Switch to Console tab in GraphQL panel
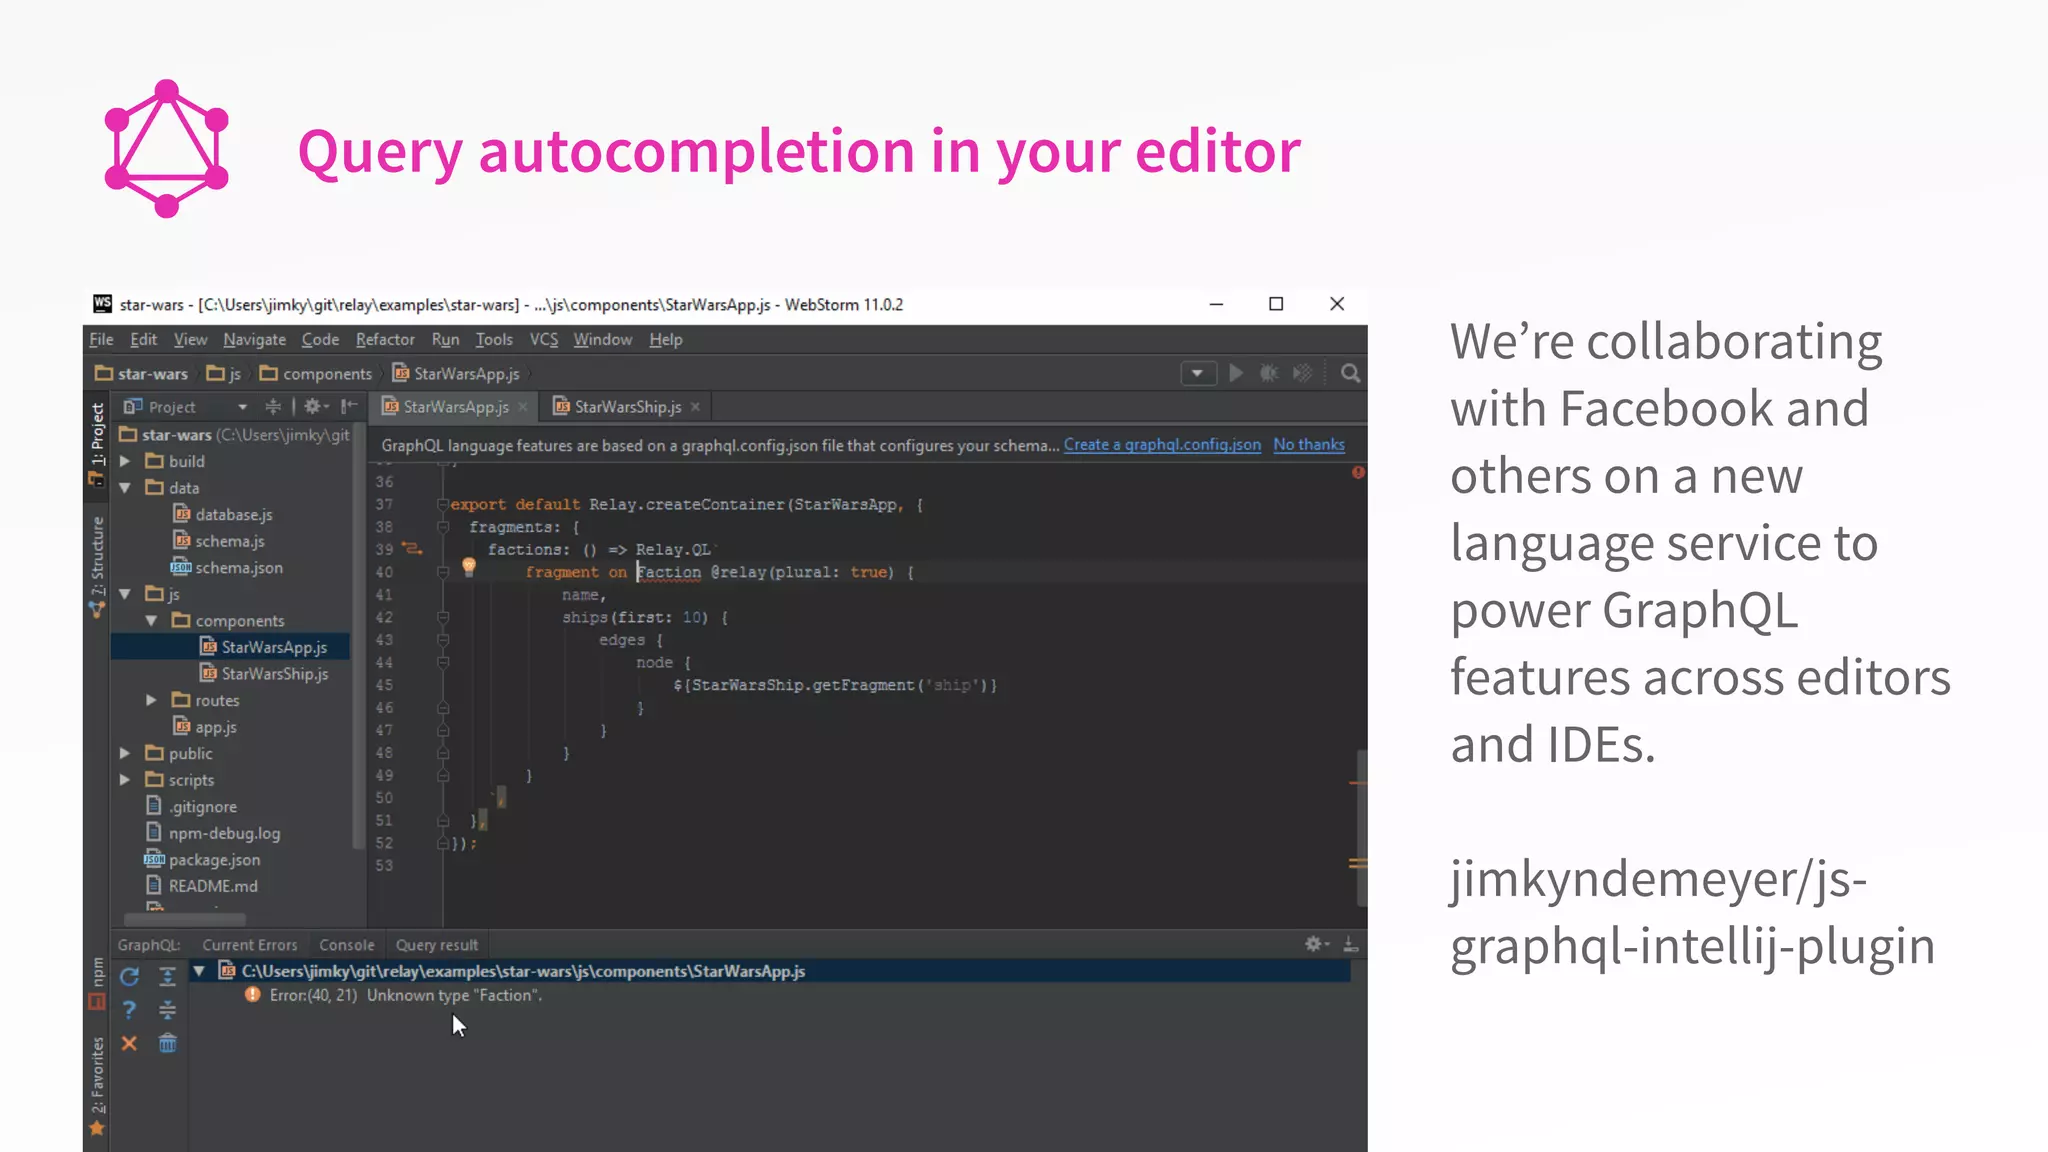This screenshot has height=1152, width=2048. pos(347,945)
